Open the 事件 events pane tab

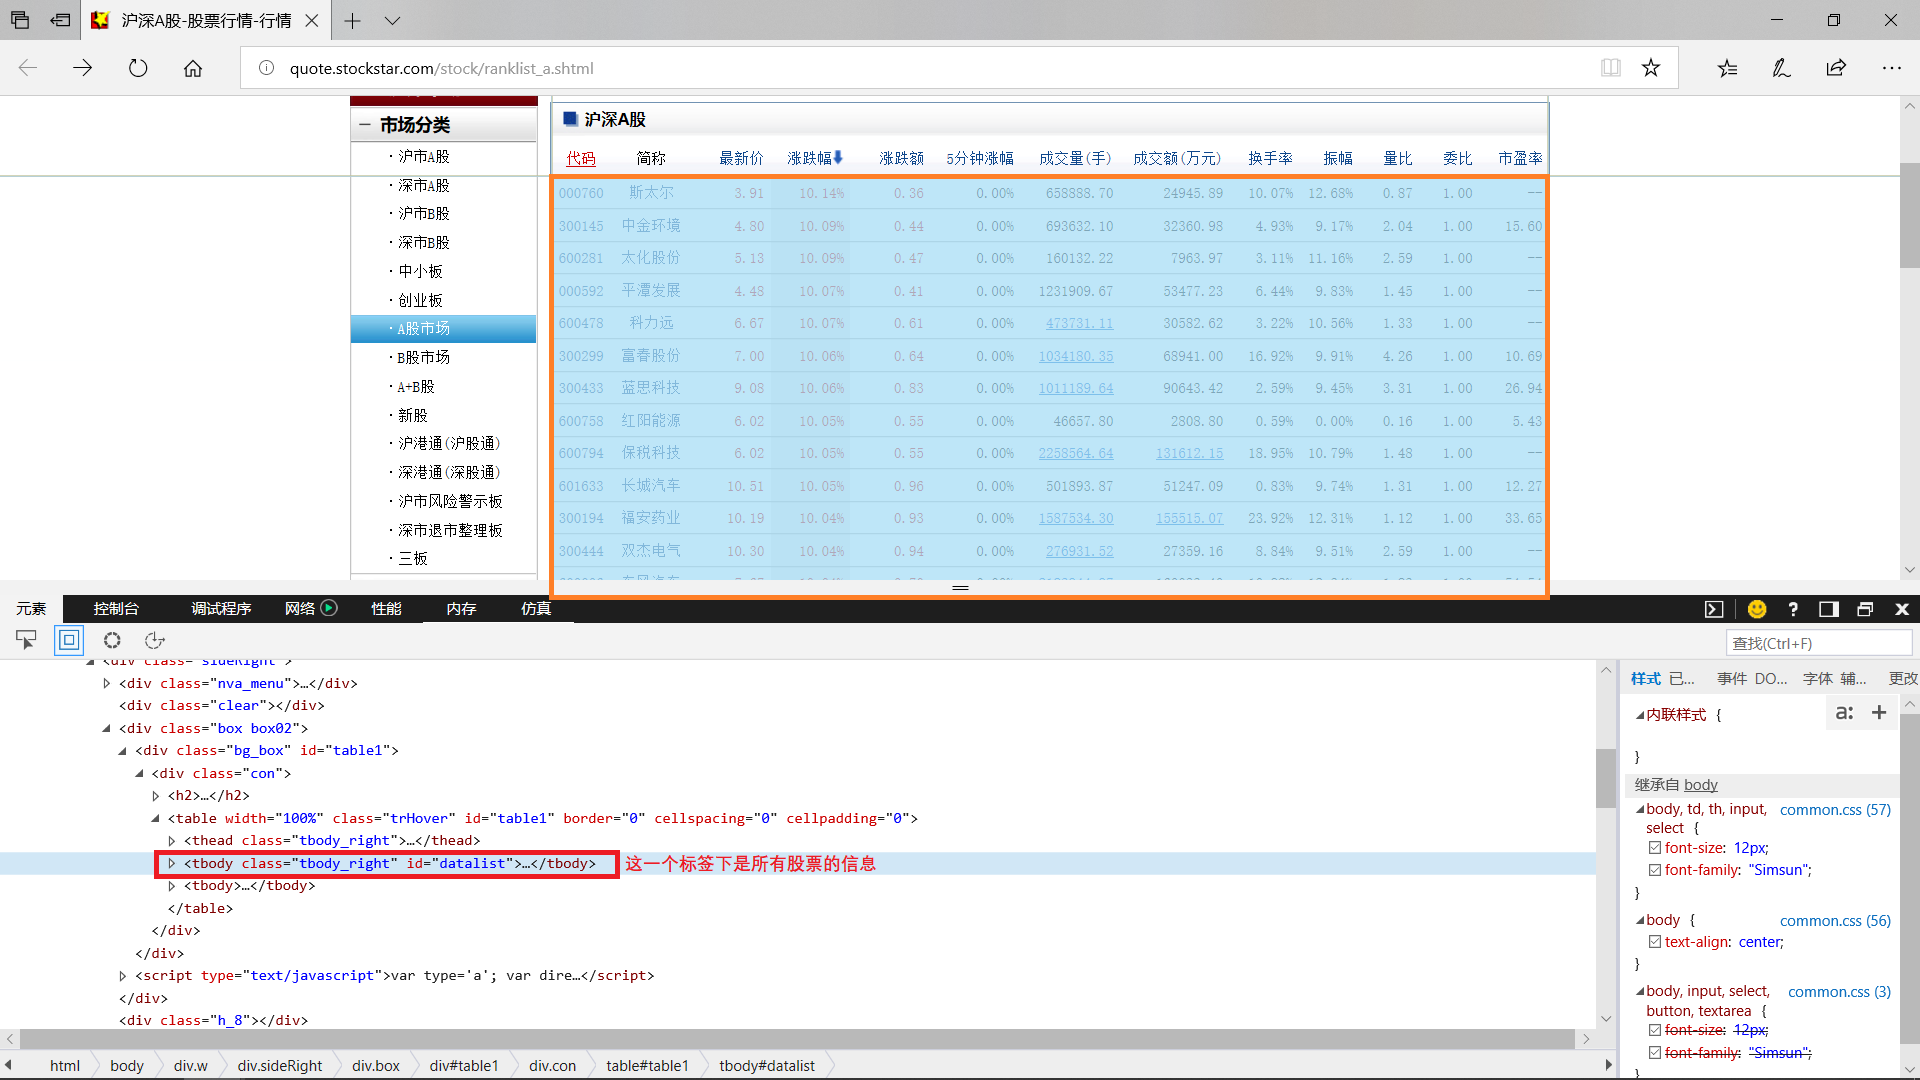[1732, 679]
